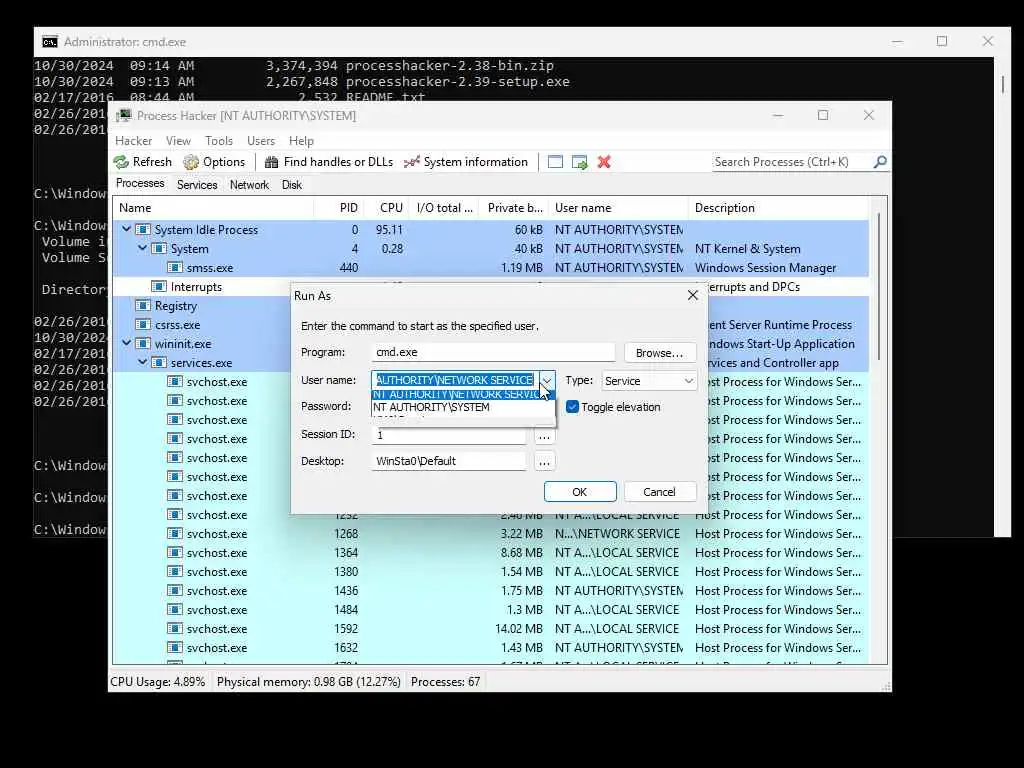Image resolution: width=1024 pixels, height=768 pixels.
Task: Click the Registry process icon
Action: [x=143, y=306]
